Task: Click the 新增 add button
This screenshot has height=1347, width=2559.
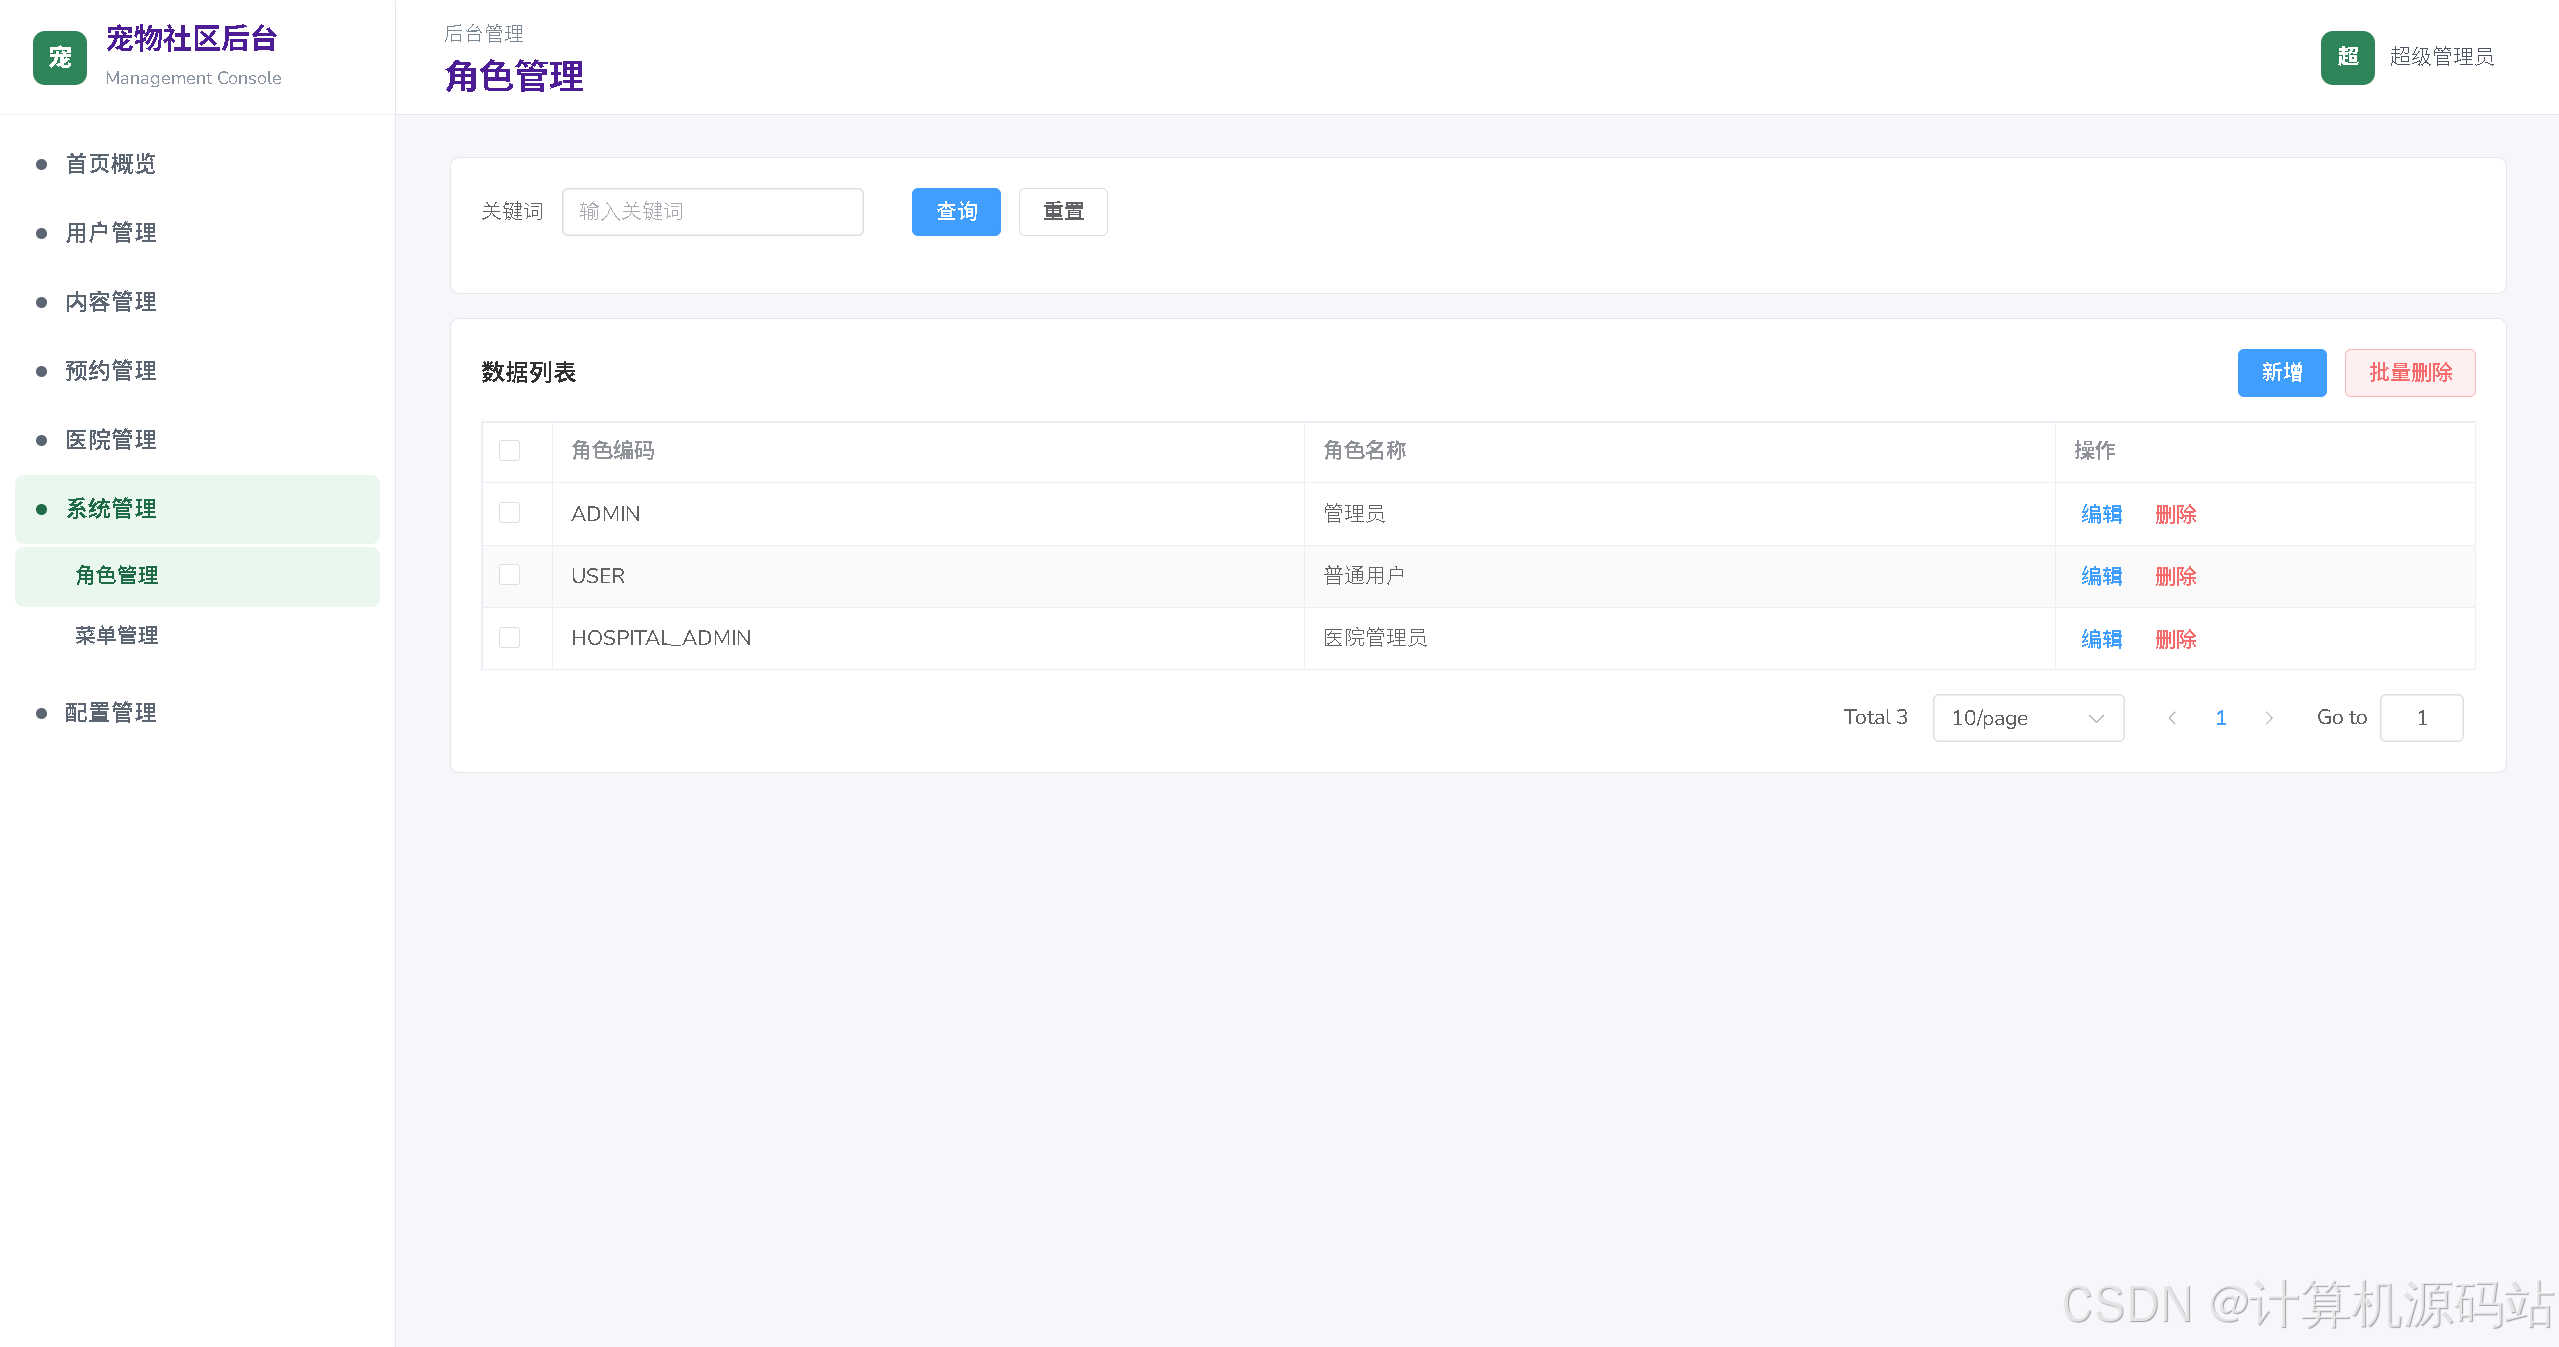Action: pos(2282,373)
